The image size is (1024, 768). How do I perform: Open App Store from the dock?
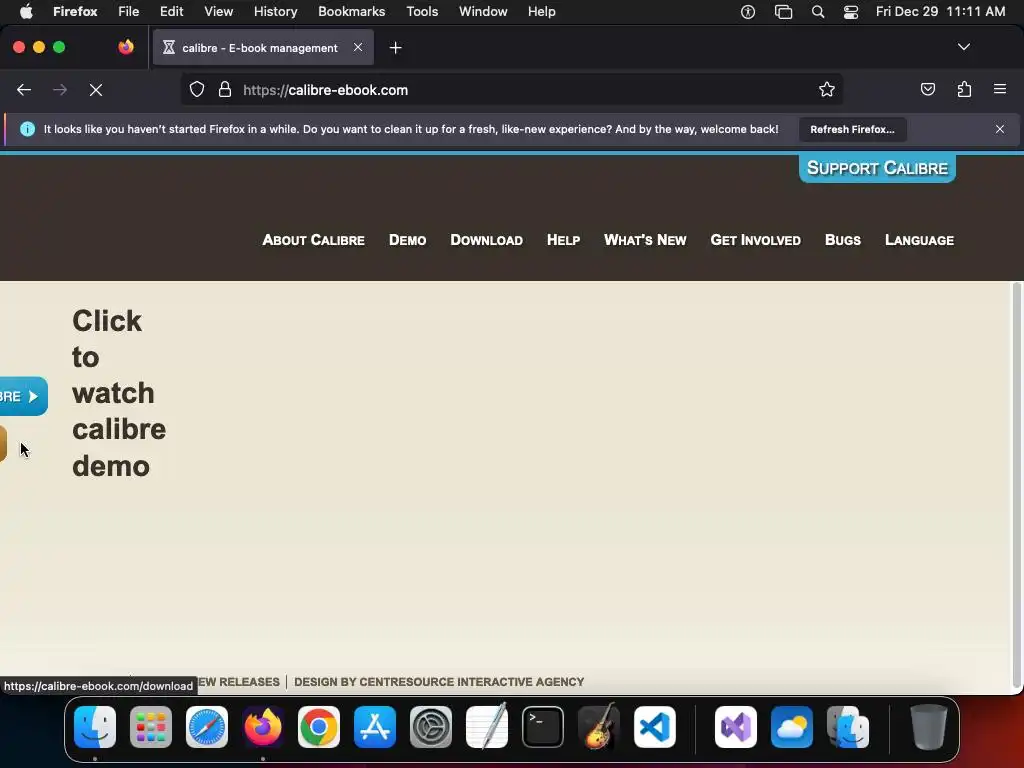[x=375, y=727]
